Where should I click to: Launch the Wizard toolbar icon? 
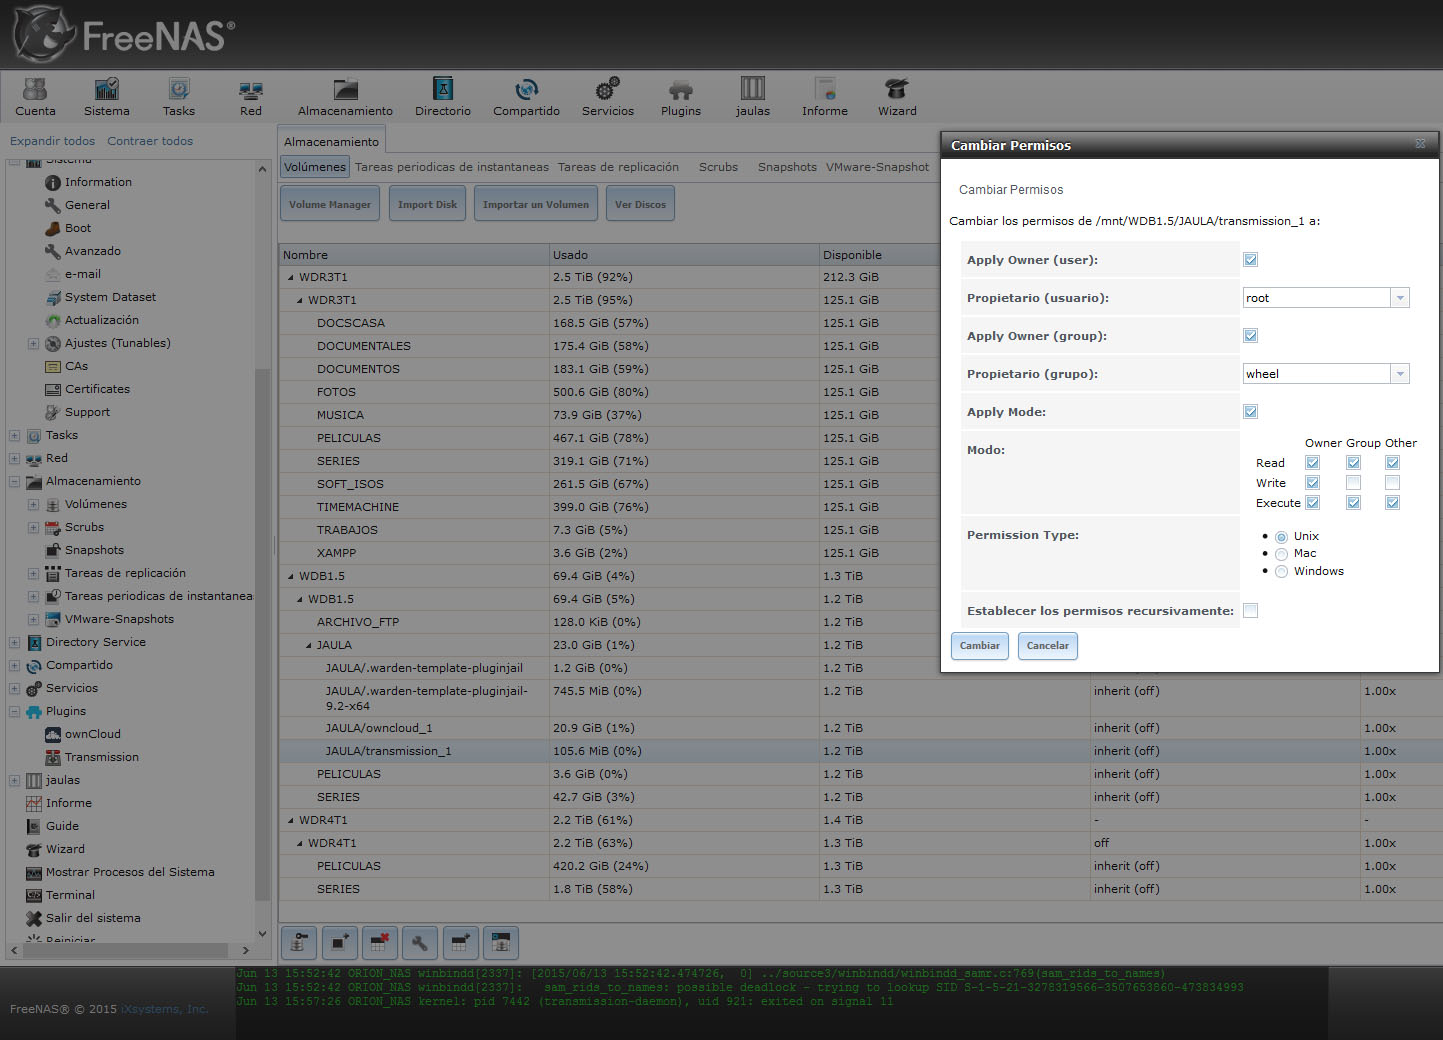point(897,97)
